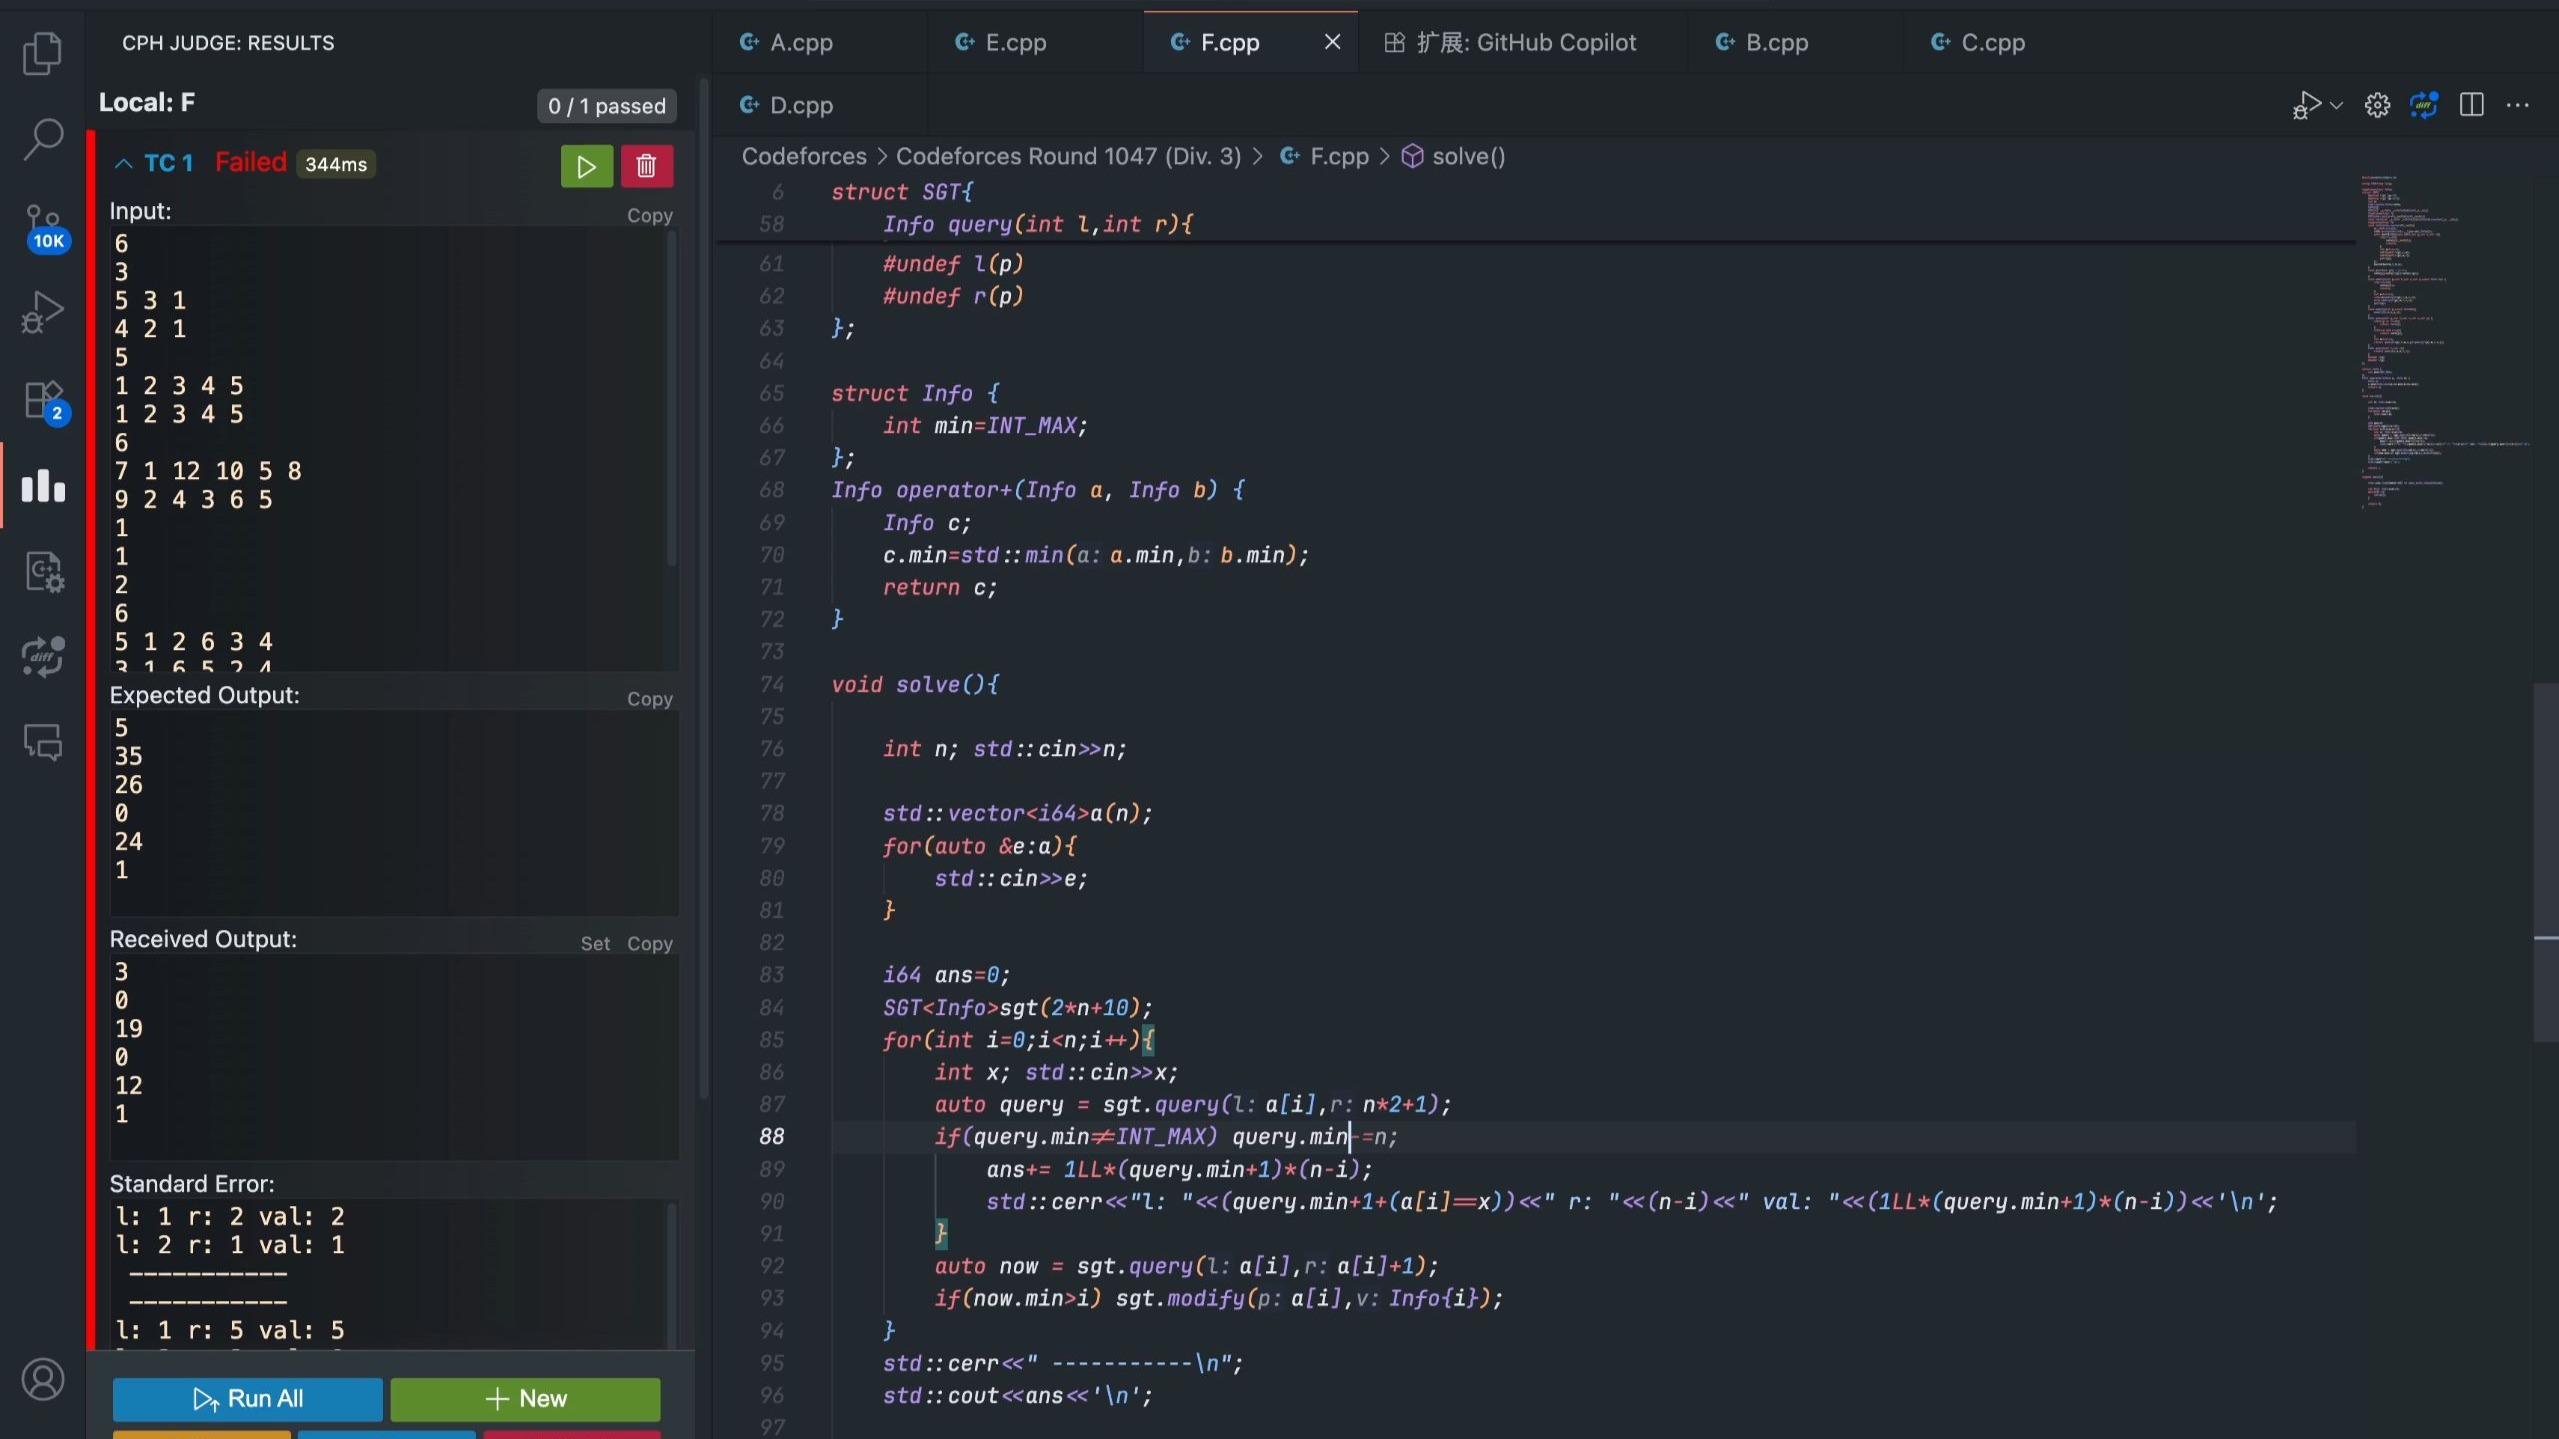Open Extensions view with 2 badge

[44, 402]
